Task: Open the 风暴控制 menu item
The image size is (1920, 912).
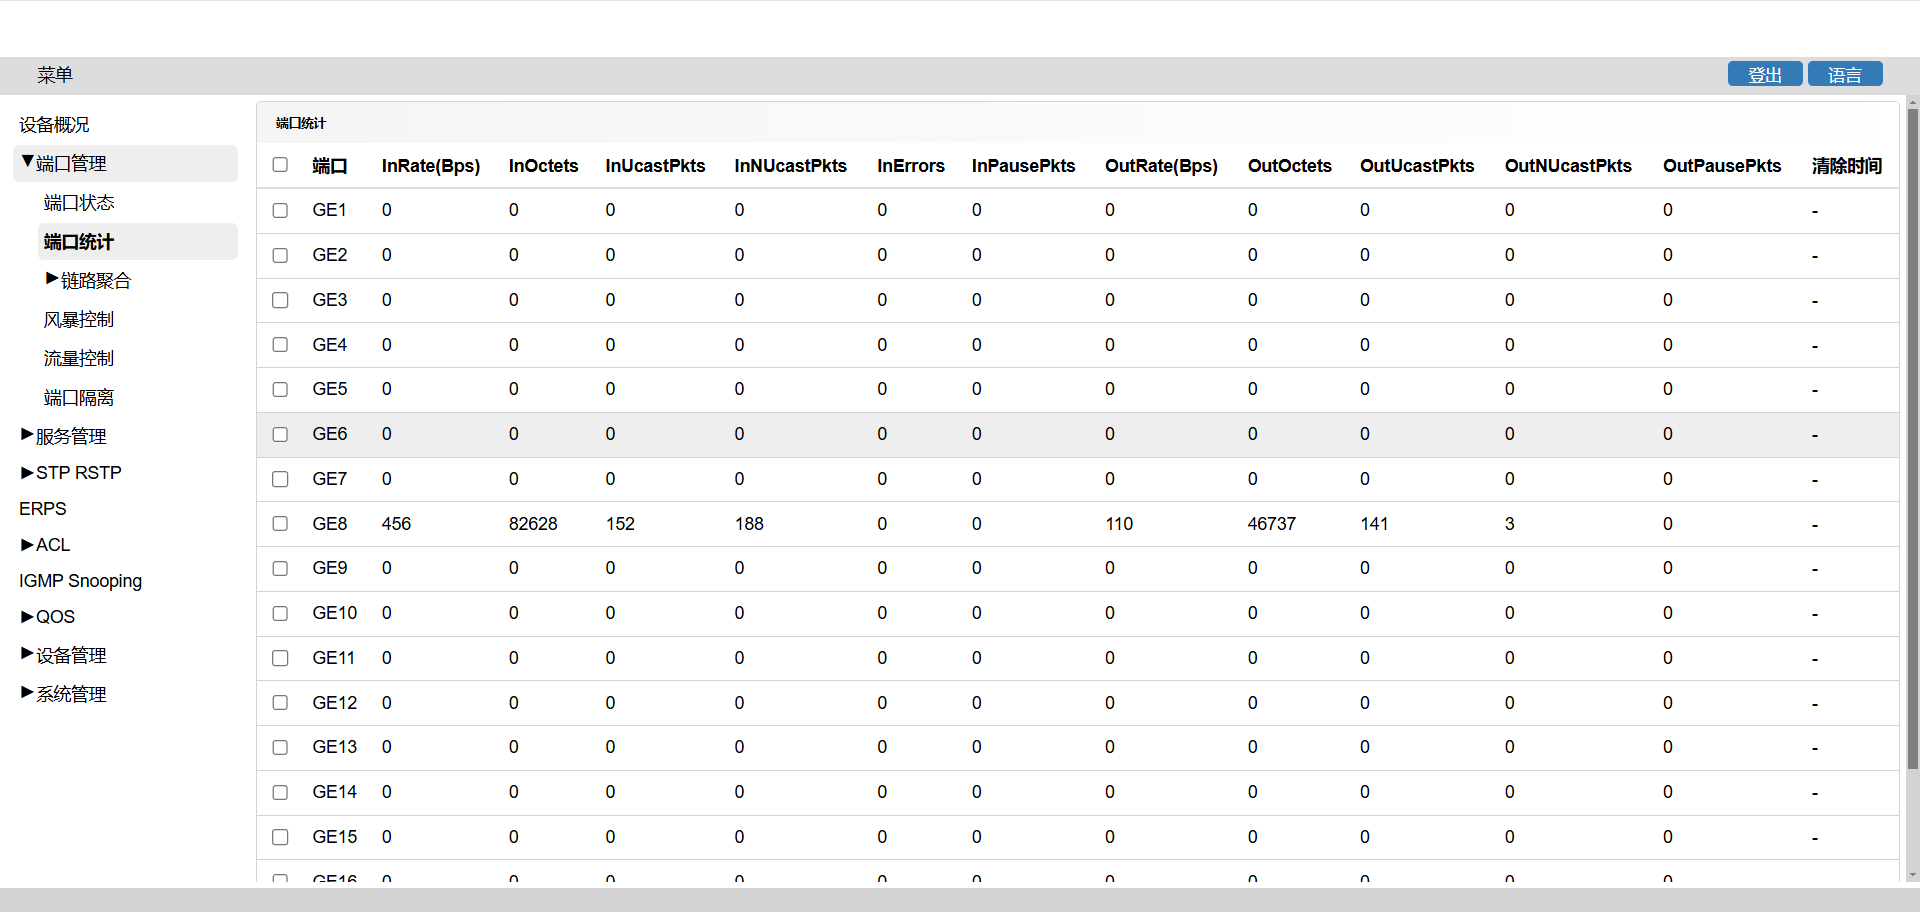Action: (79, 320)
